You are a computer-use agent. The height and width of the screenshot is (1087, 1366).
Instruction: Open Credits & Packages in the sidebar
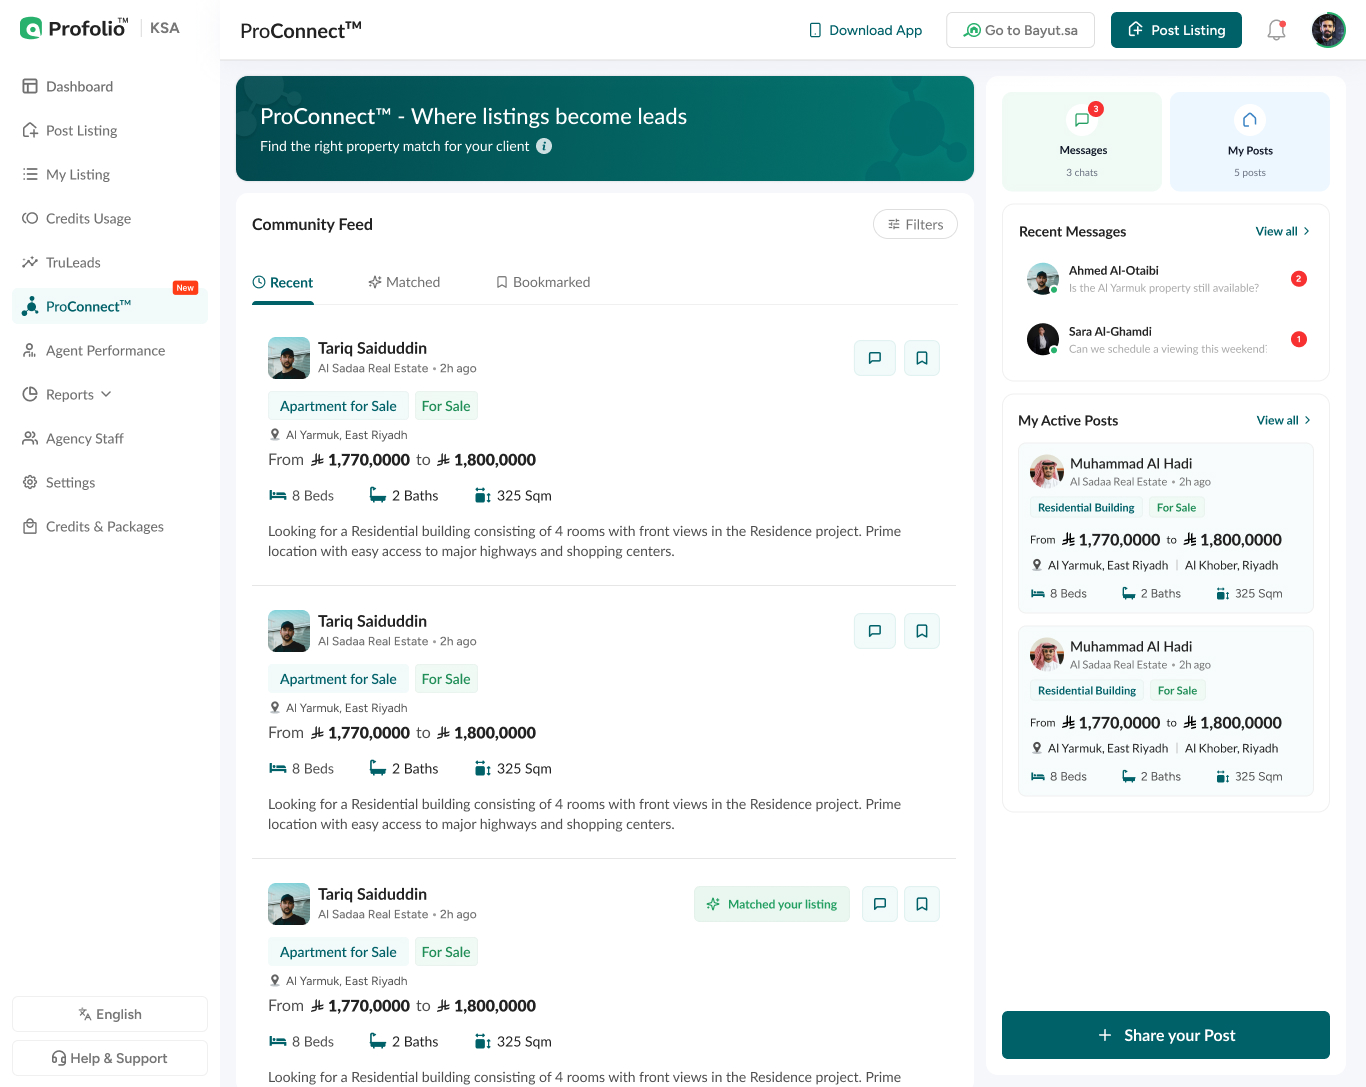(110, 526)
